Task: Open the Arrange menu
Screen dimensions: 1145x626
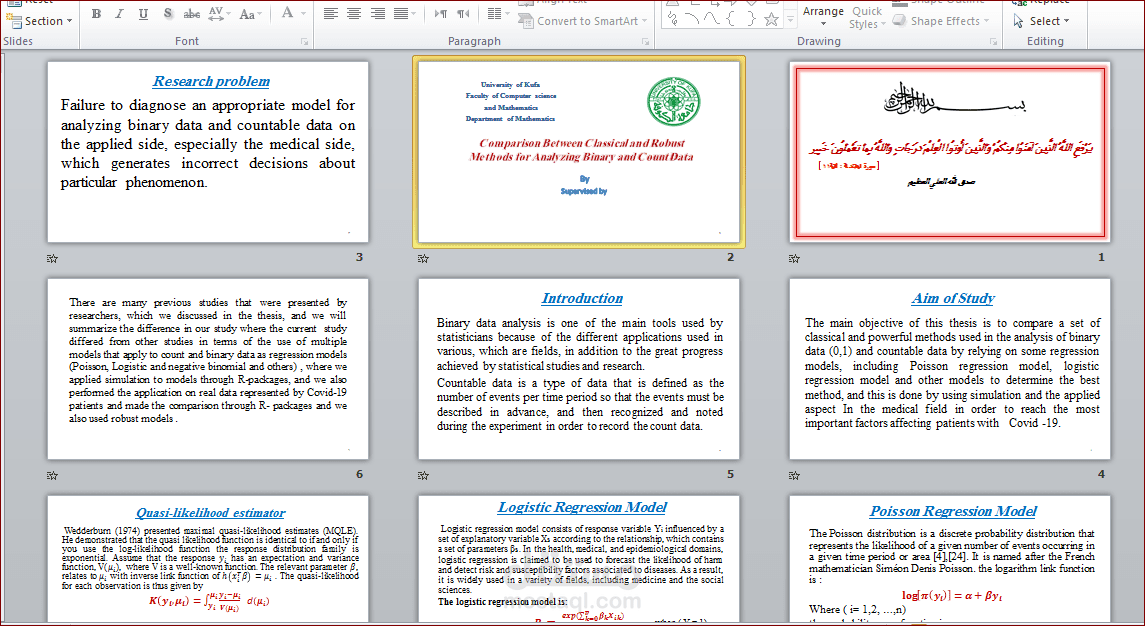Action: (x=823, y=16)
